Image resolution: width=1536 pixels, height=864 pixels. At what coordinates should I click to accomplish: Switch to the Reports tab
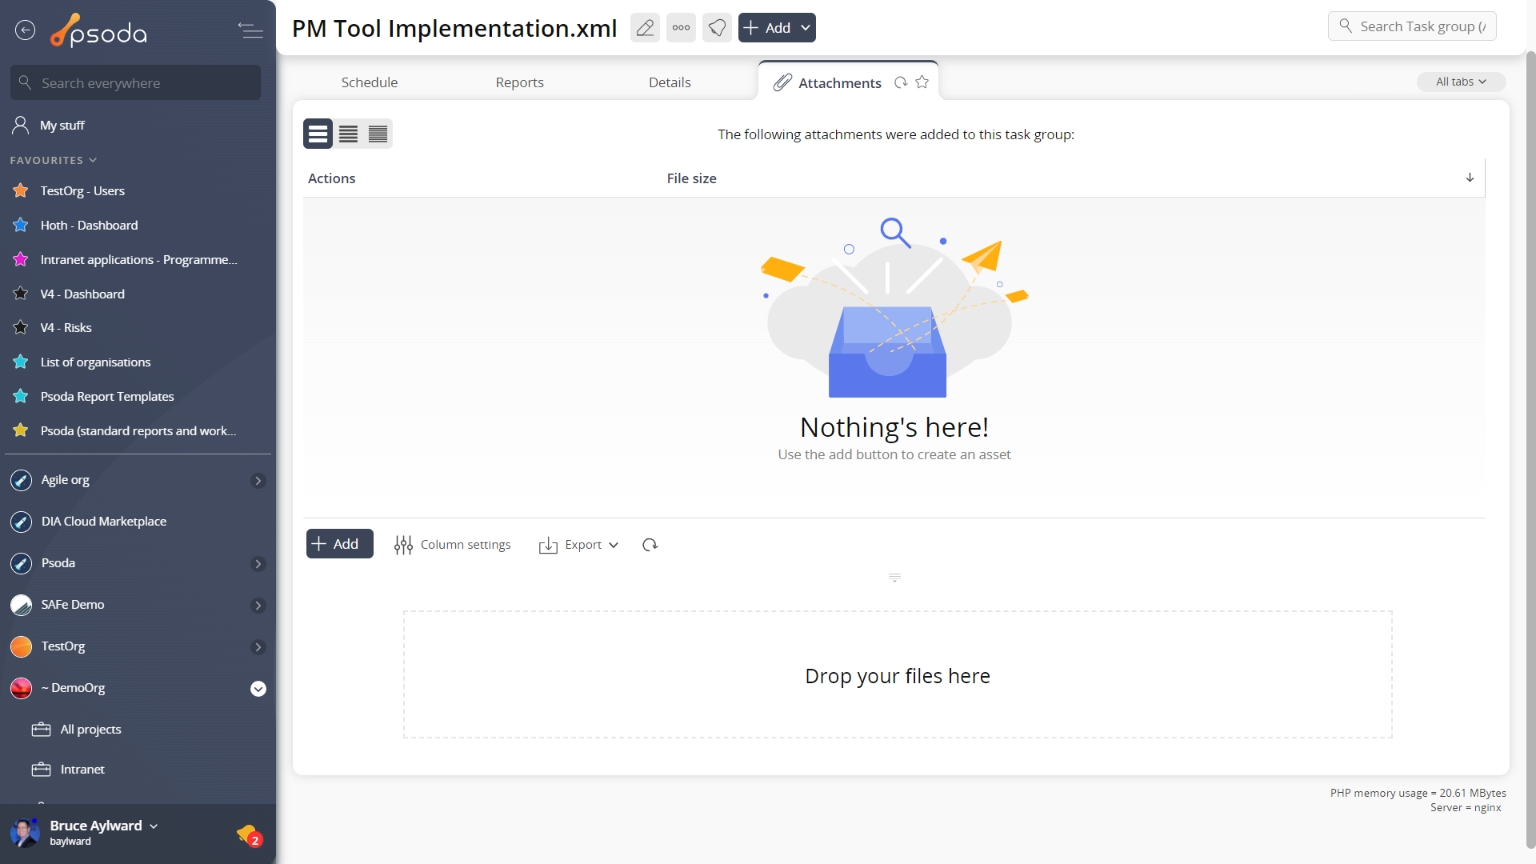click(520, 83)
